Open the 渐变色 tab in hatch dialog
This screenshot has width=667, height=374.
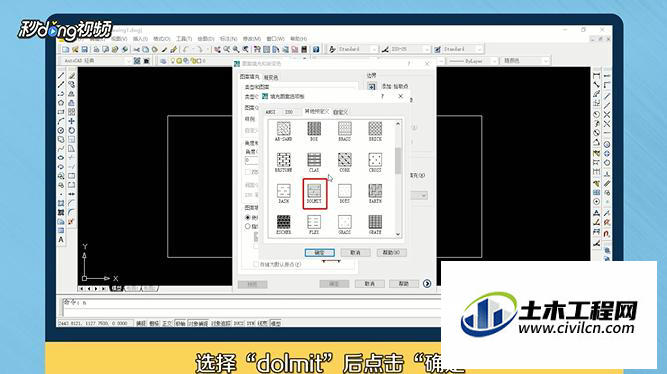click(271, 77)
